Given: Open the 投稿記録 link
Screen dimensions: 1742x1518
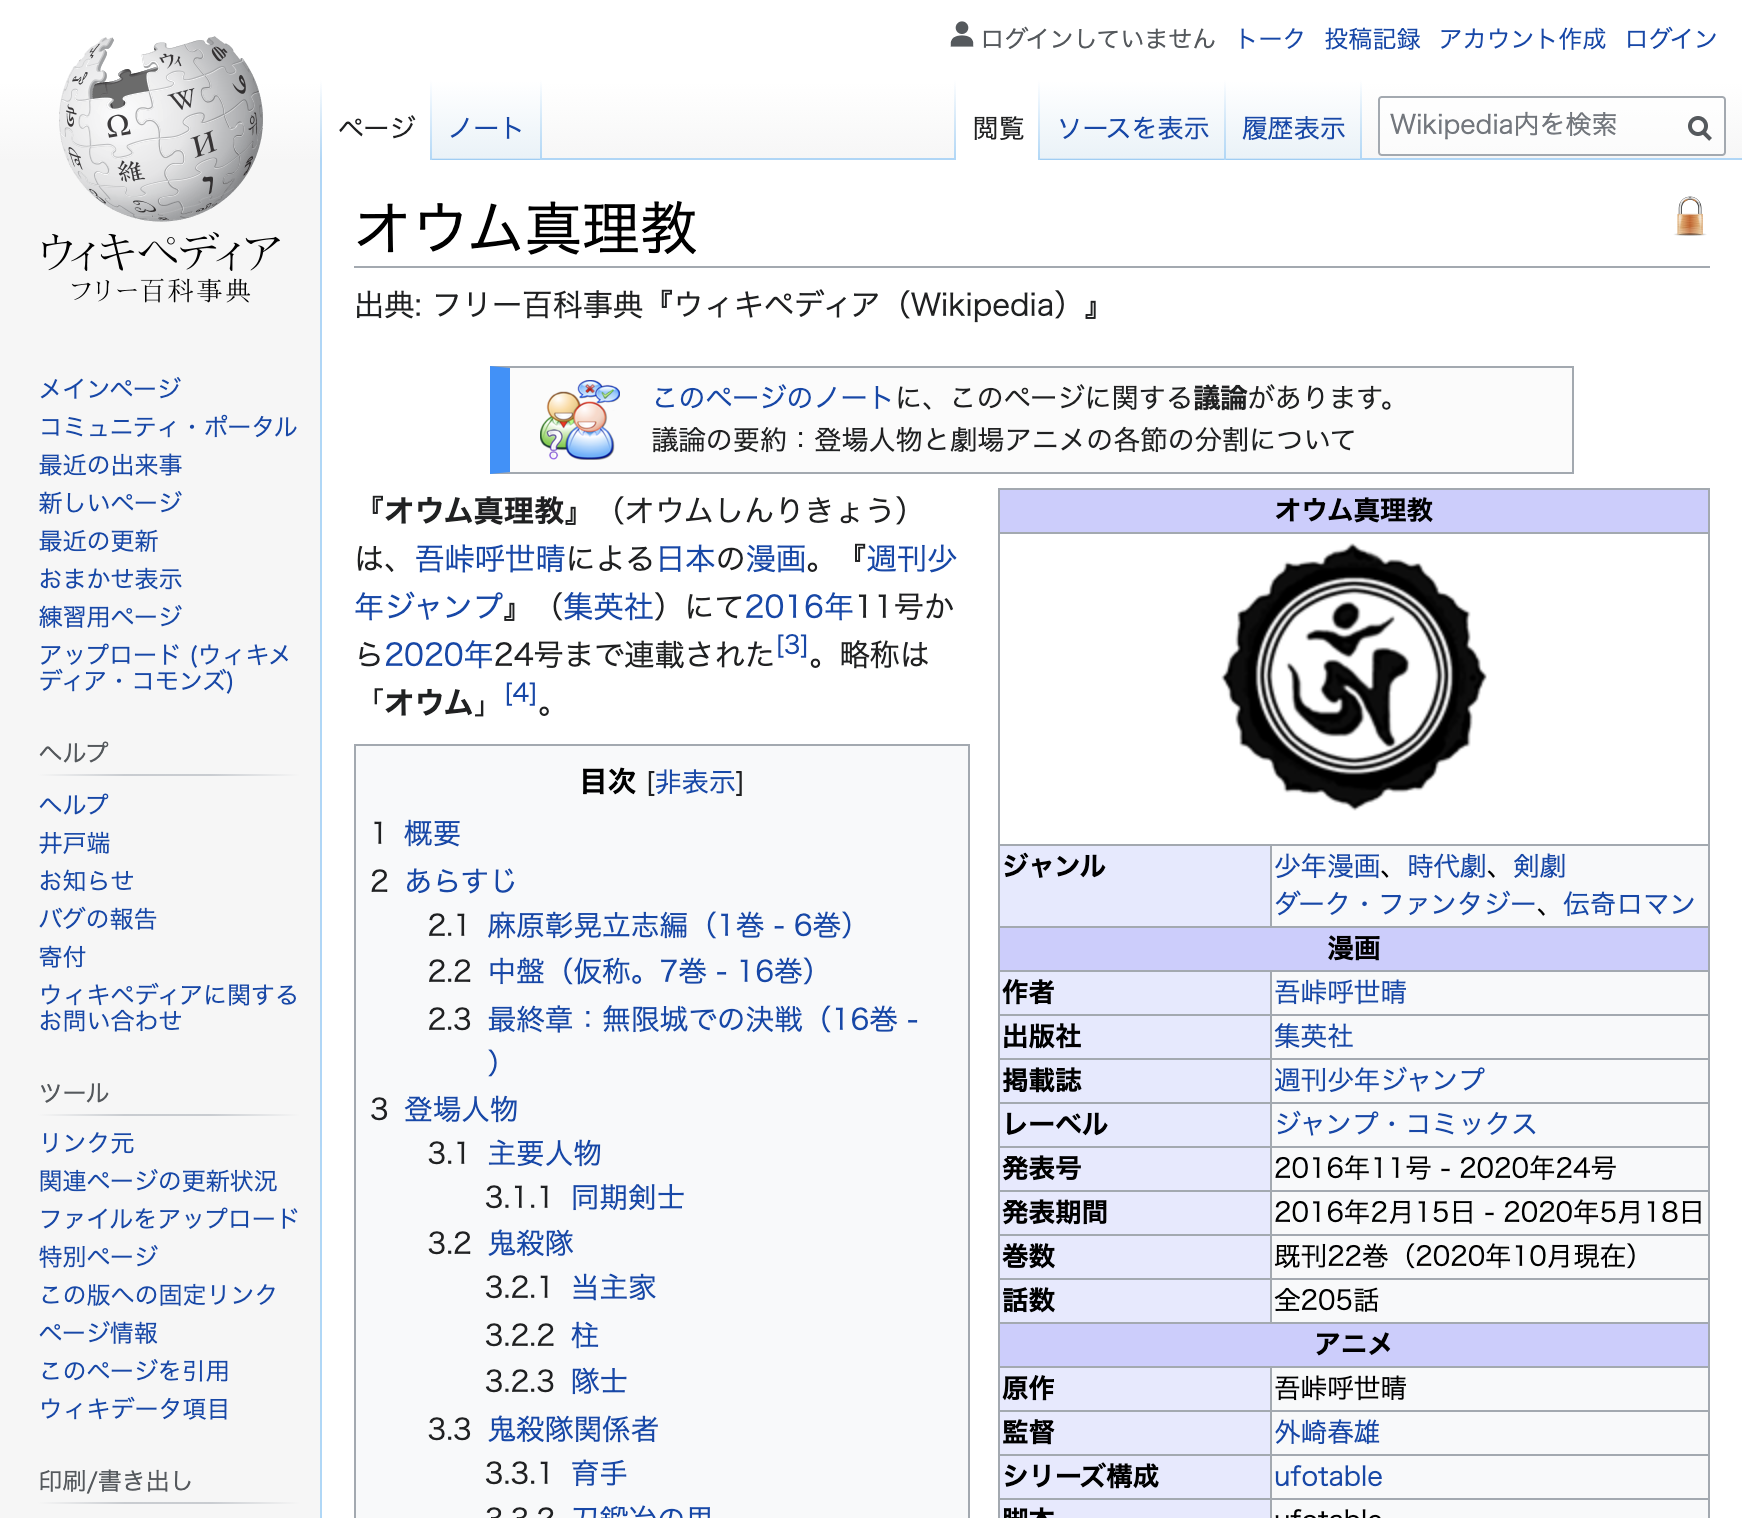Looking at the screenshot, I should tap(1372, 39).
